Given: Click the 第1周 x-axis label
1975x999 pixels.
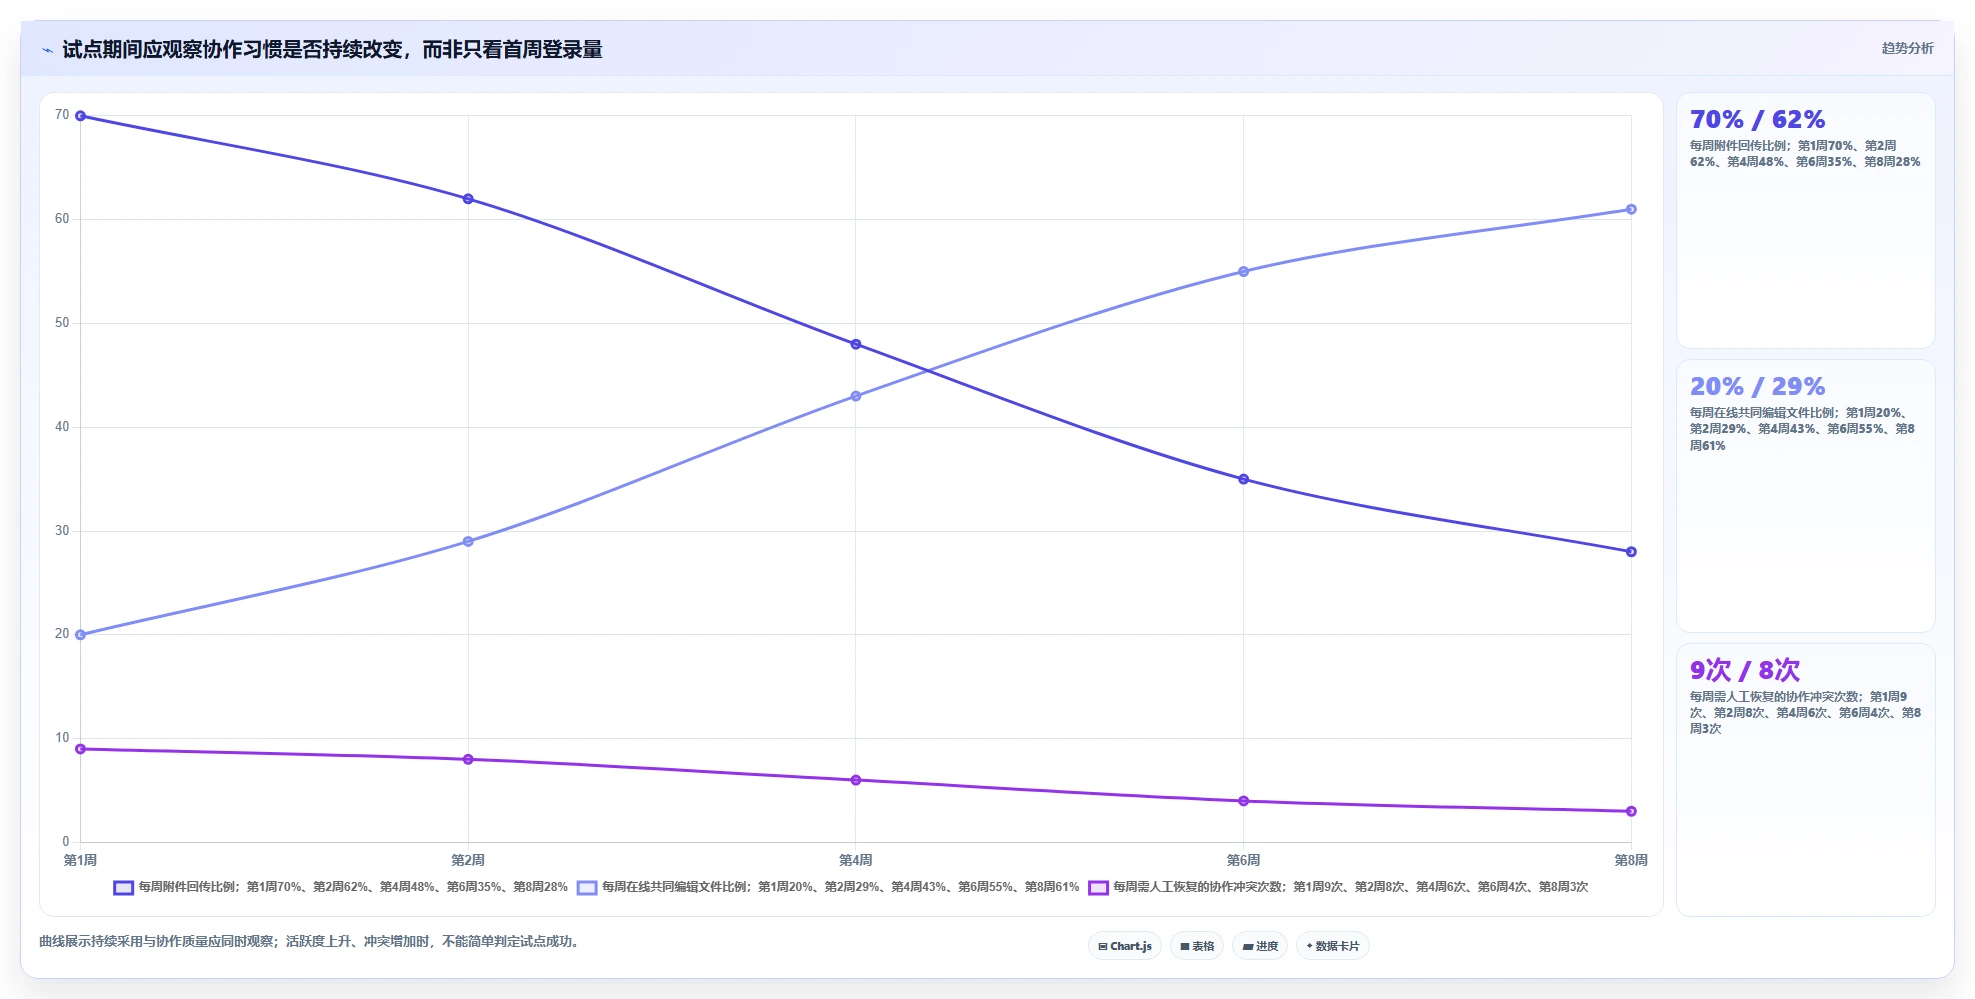Looking at the screenshot, I should coord(81,860).
